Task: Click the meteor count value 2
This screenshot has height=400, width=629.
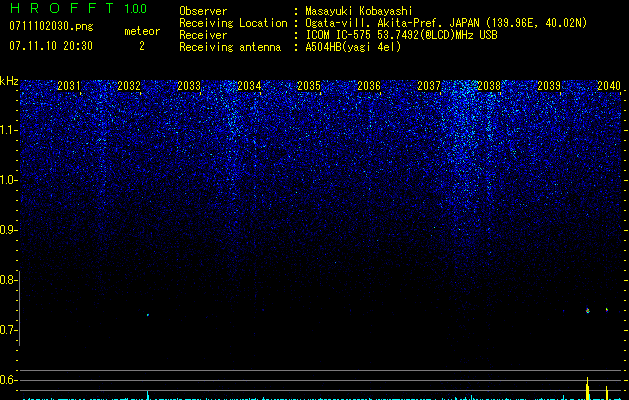Action: coord(142,46)
